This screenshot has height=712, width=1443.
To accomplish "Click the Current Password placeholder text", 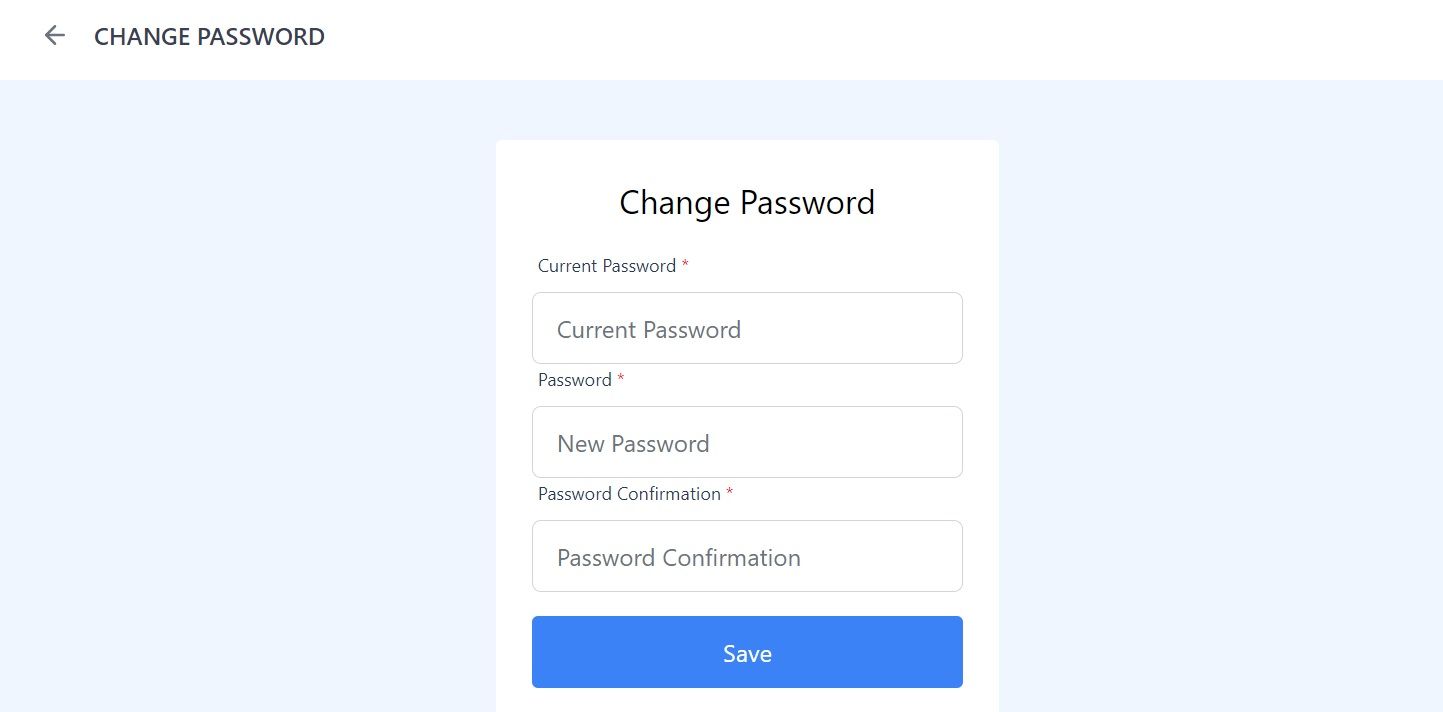I will click(649, 330).
